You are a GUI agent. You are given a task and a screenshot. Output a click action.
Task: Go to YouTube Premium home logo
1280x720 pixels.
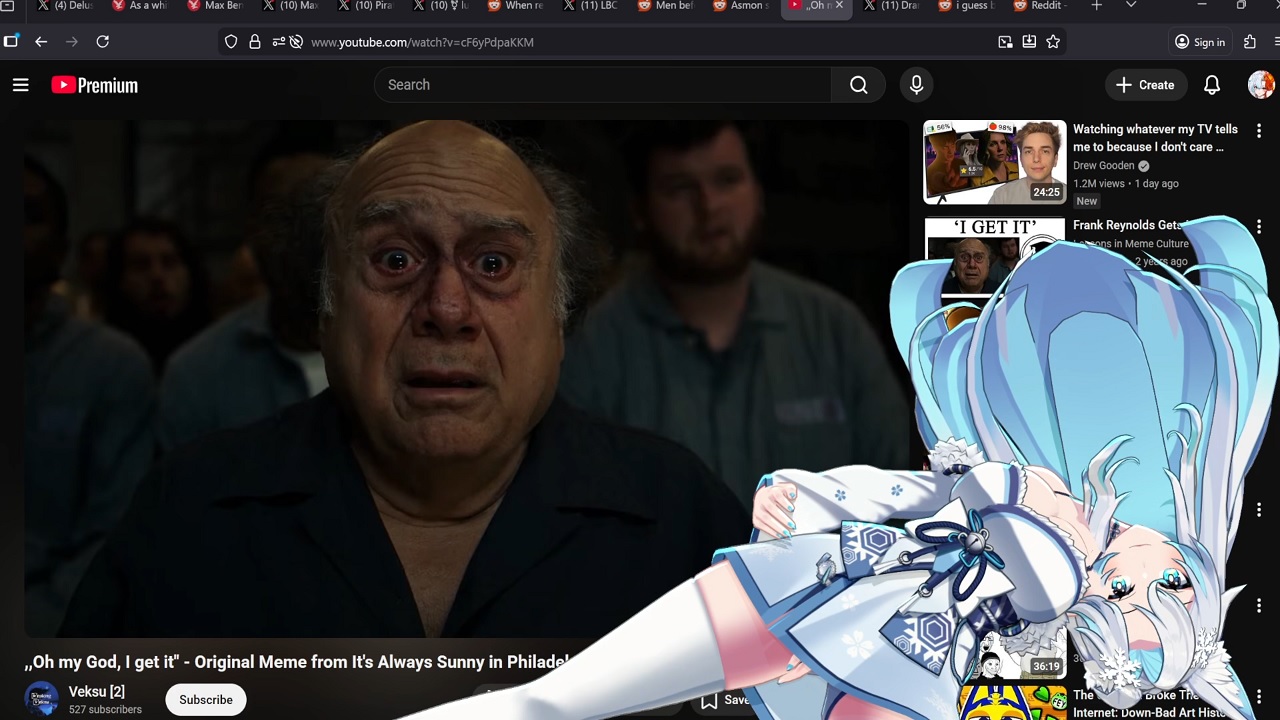pyautogui.click(x=95, y=85)
